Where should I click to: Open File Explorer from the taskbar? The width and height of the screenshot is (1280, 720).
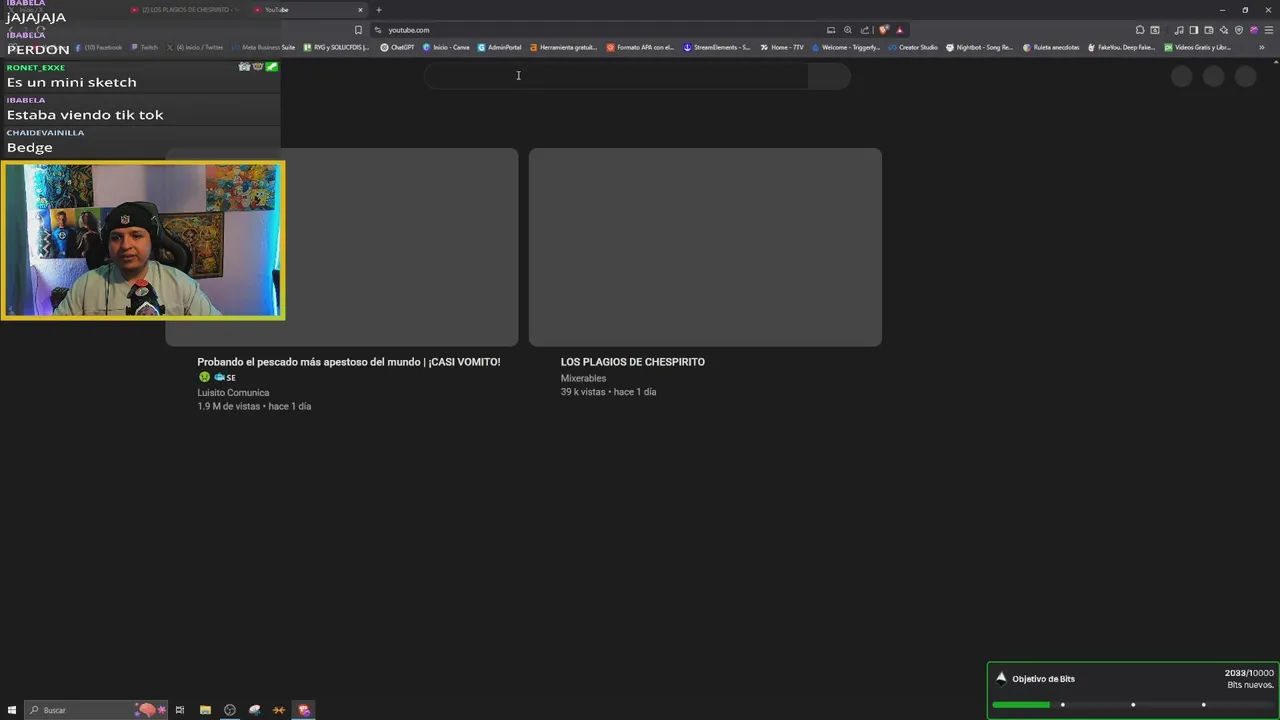pos(205,710)
